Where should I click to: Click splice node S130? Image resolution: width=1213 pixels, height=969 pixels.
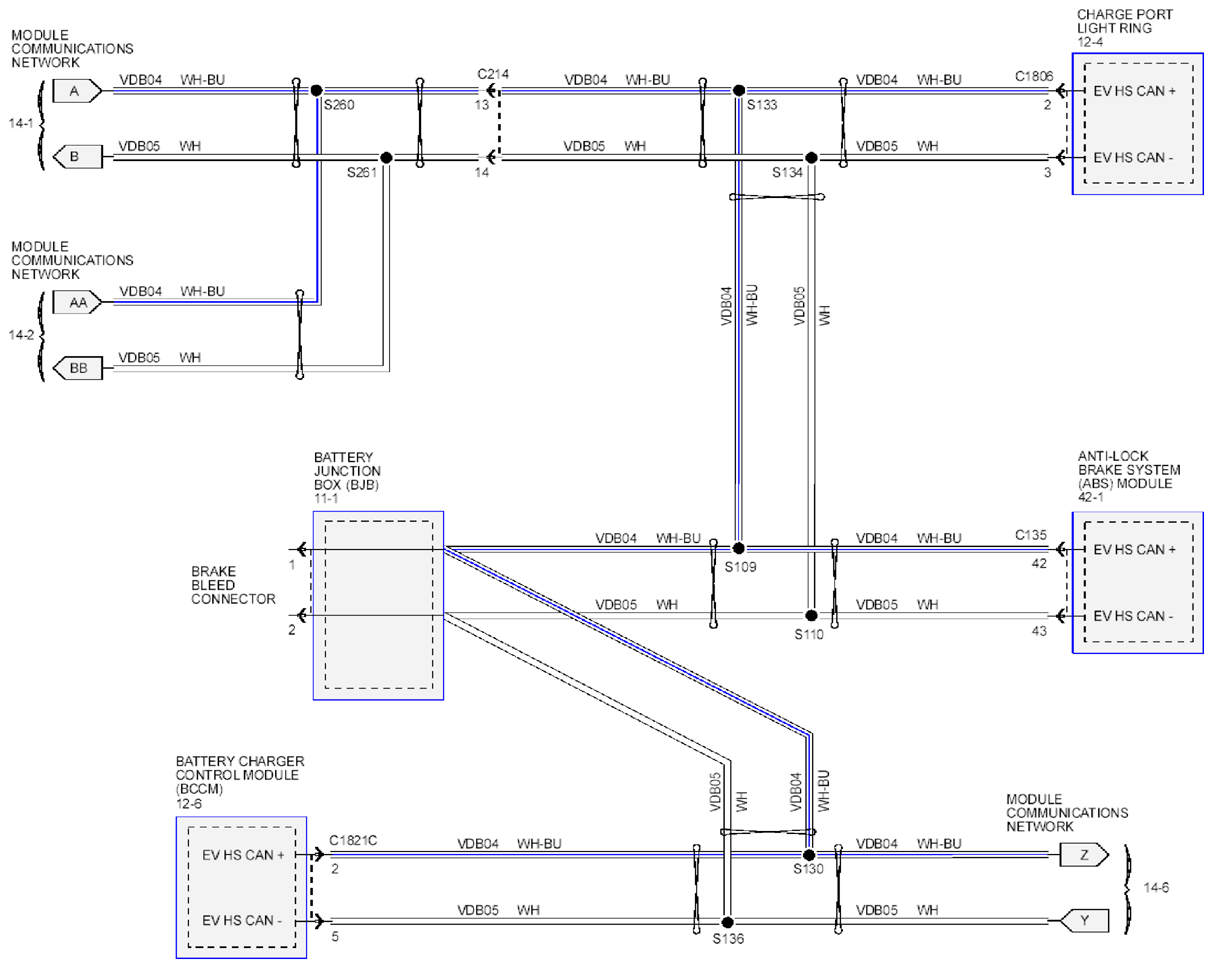pos(810,855)
